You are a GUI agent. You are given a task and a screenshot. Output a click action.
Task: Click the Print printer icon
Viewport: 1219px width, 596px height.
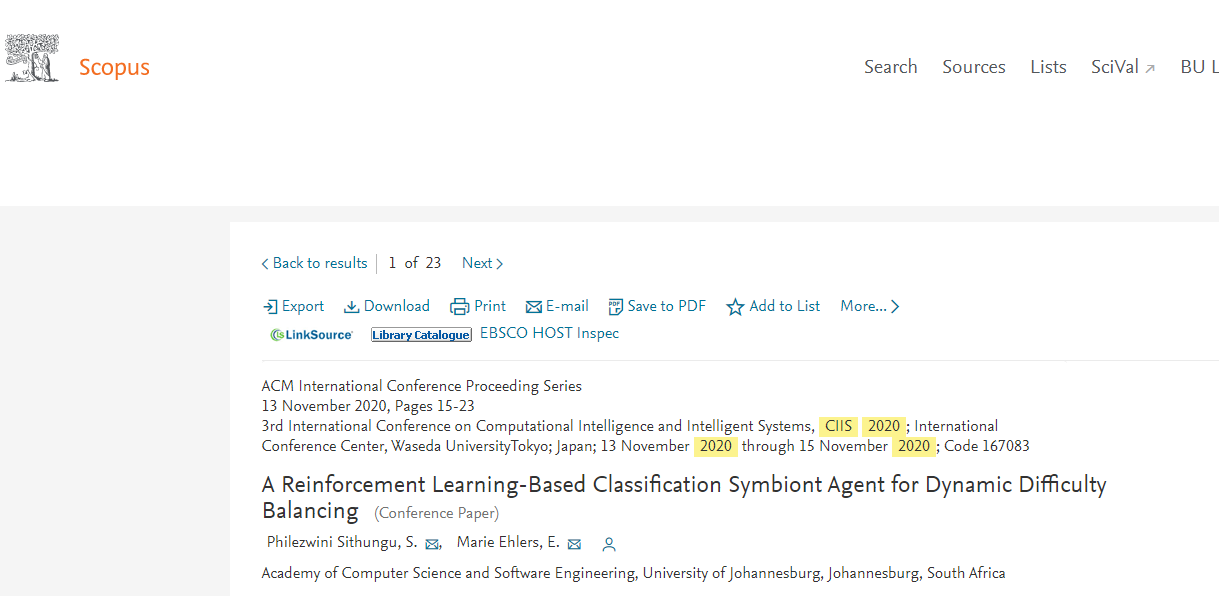[x=460, y=307]
